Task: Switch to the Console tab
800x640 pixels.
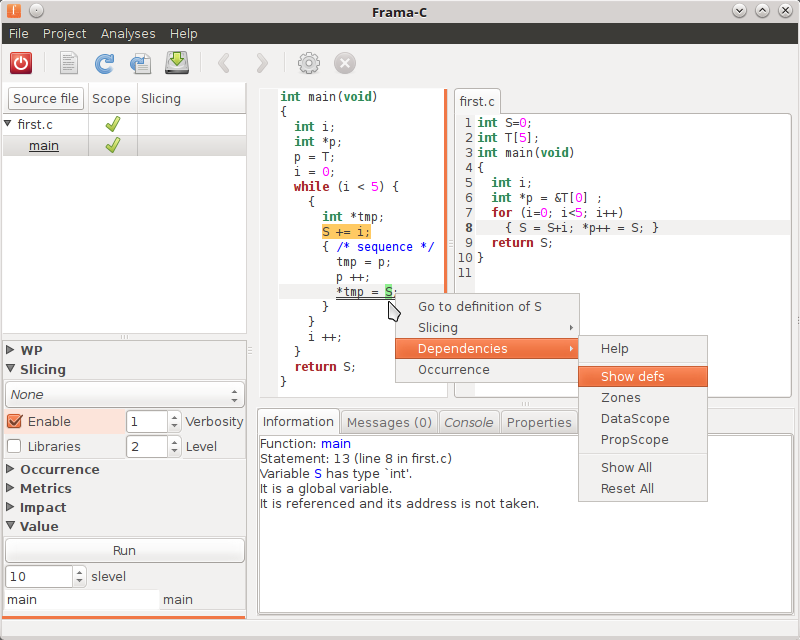Action: pyautogui.click(x=469, y=423)
